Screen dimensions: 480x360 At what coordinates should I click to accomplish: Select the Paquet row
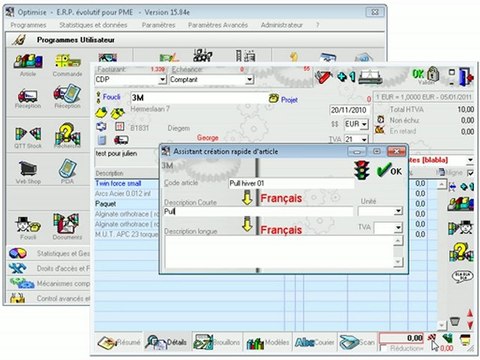[127, 204]
